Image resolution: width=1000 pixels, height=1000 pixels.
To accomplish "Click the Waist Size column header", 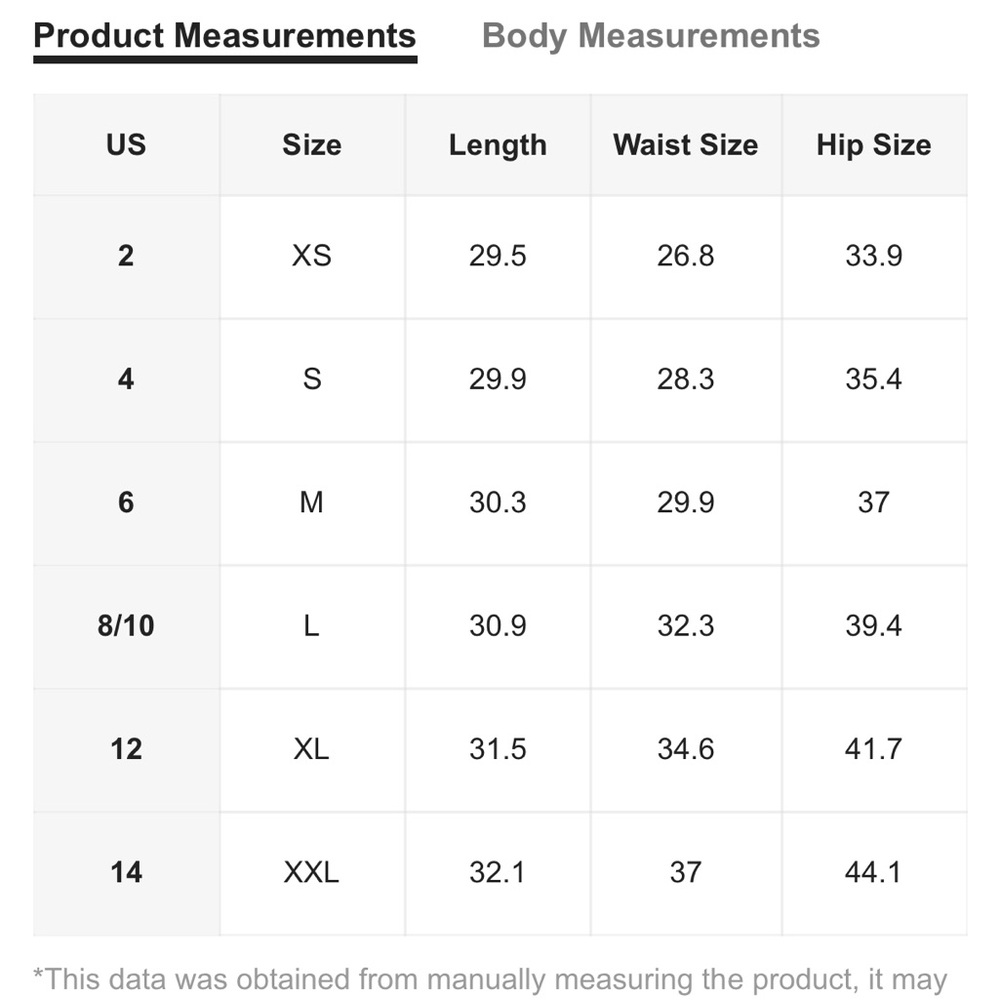I will (686, 145).
